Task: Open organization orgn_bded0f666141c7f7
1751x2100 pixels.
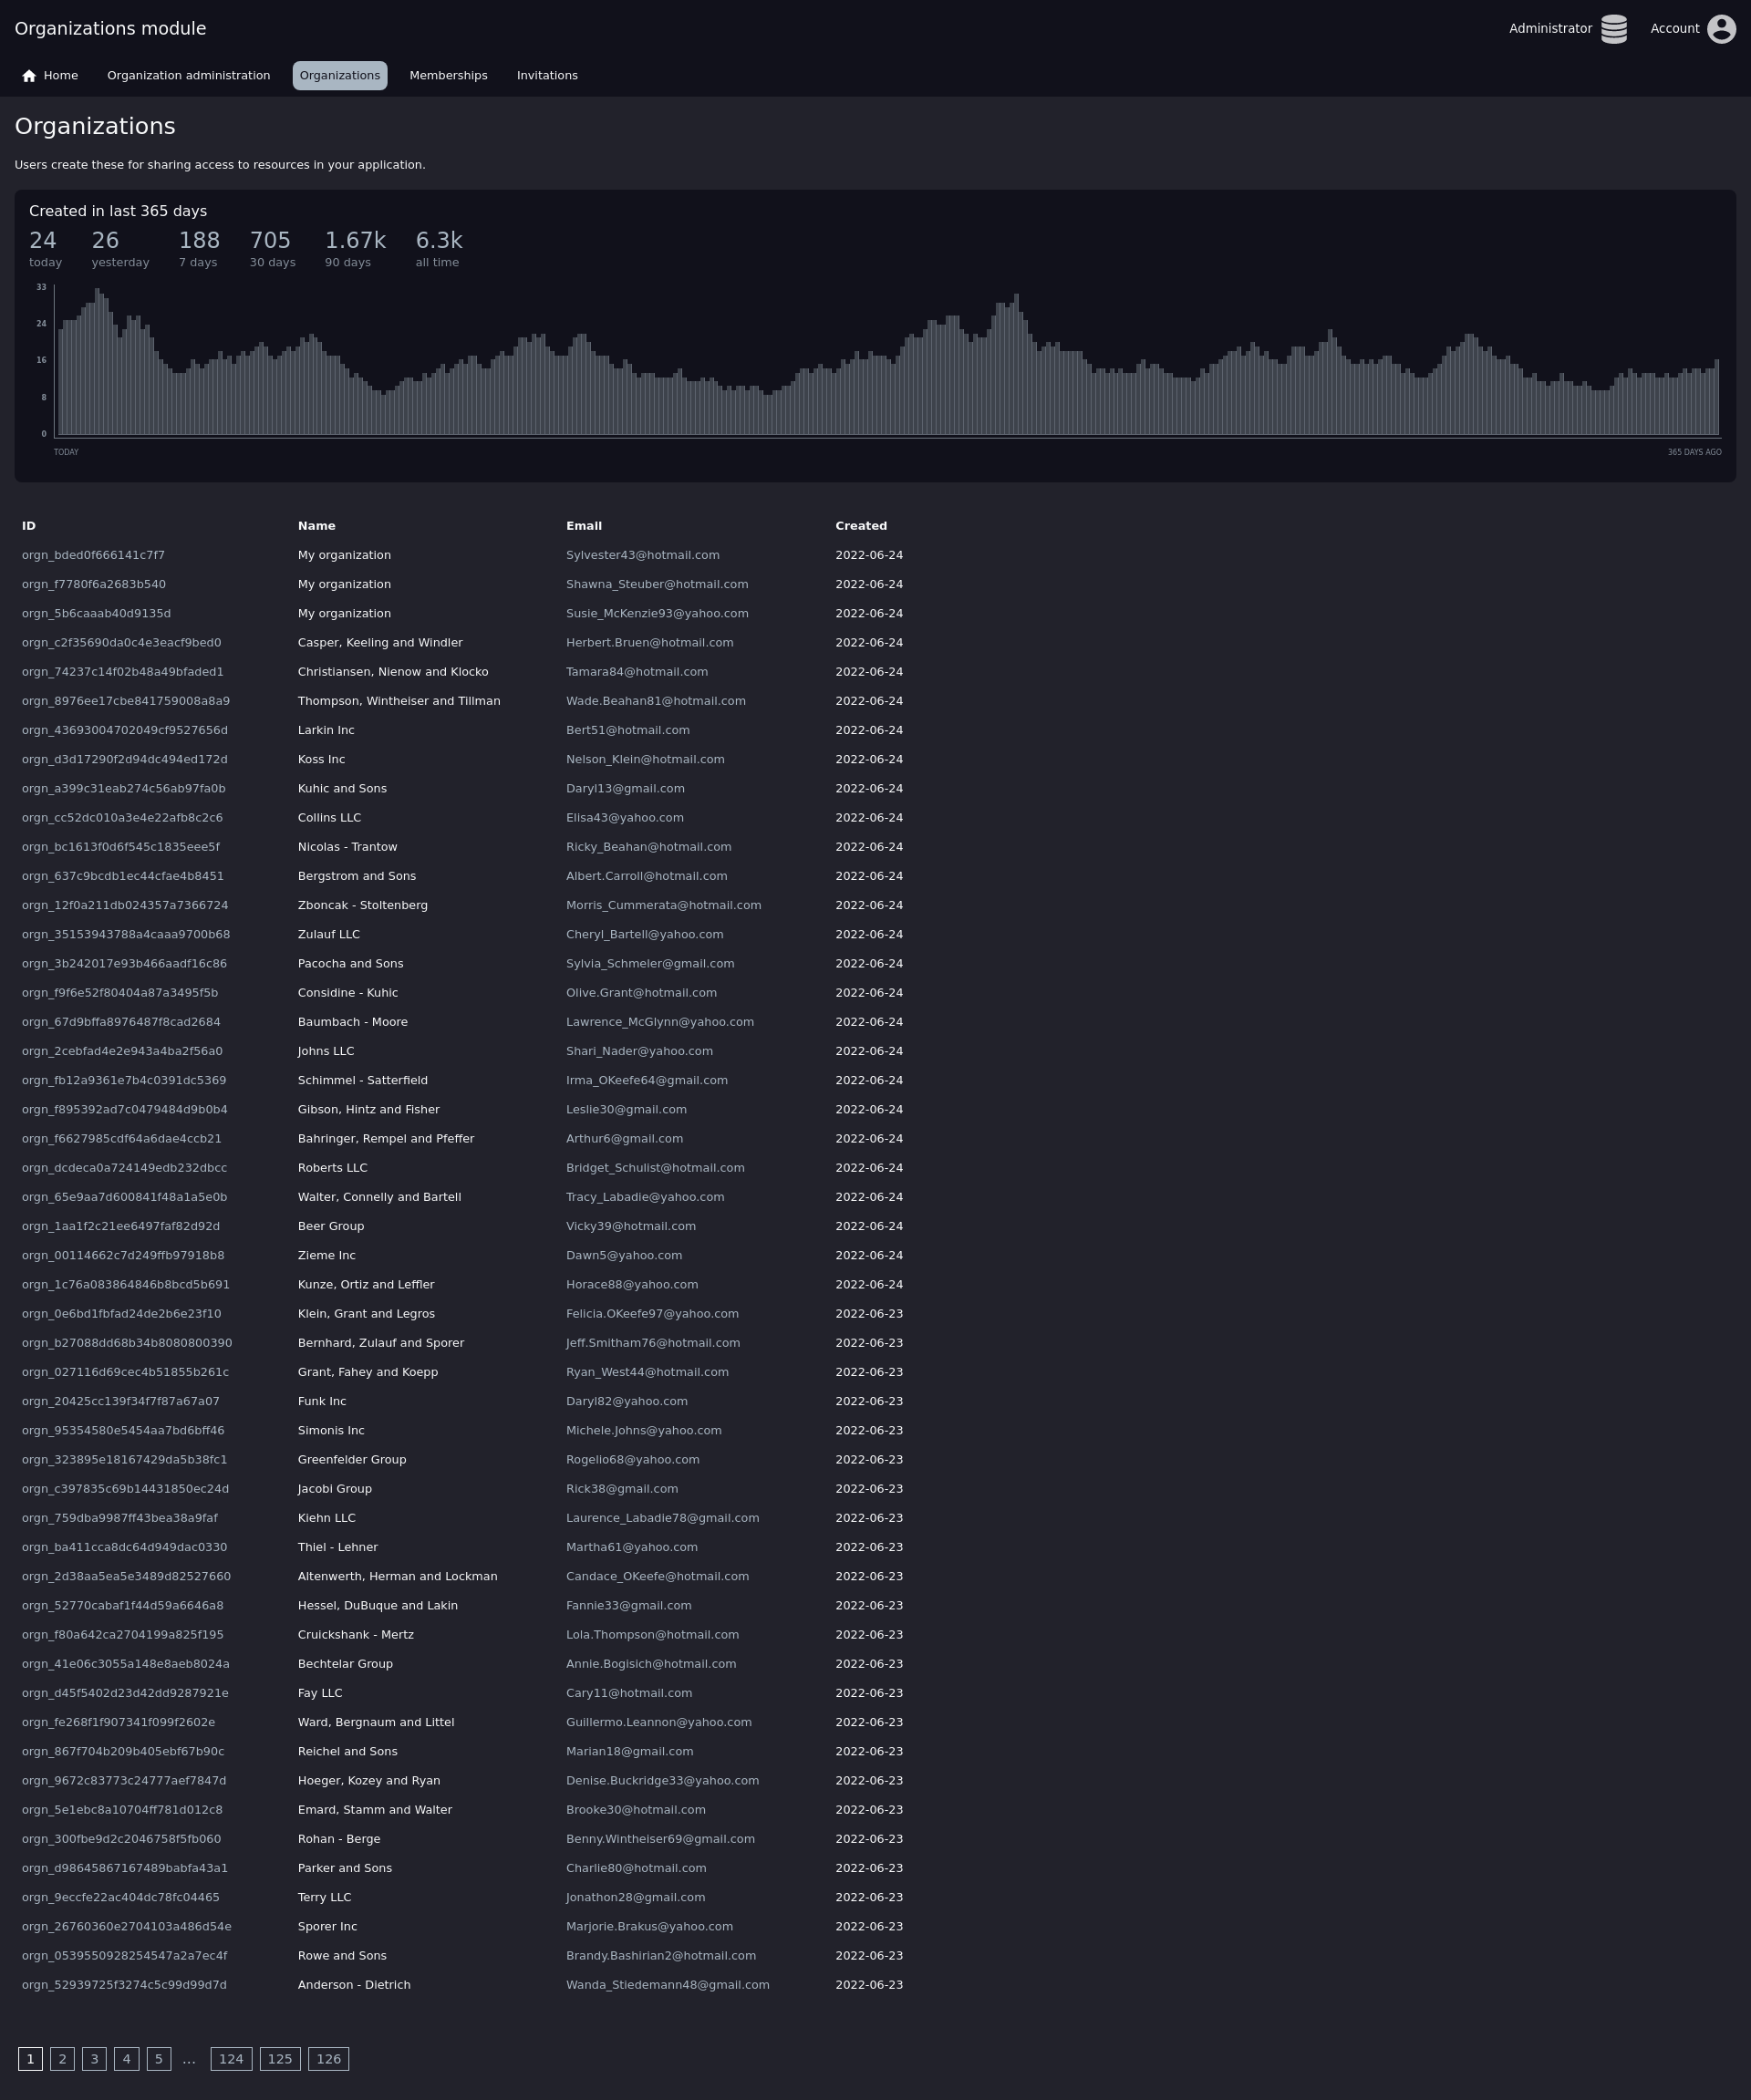Action: (93, 555)
